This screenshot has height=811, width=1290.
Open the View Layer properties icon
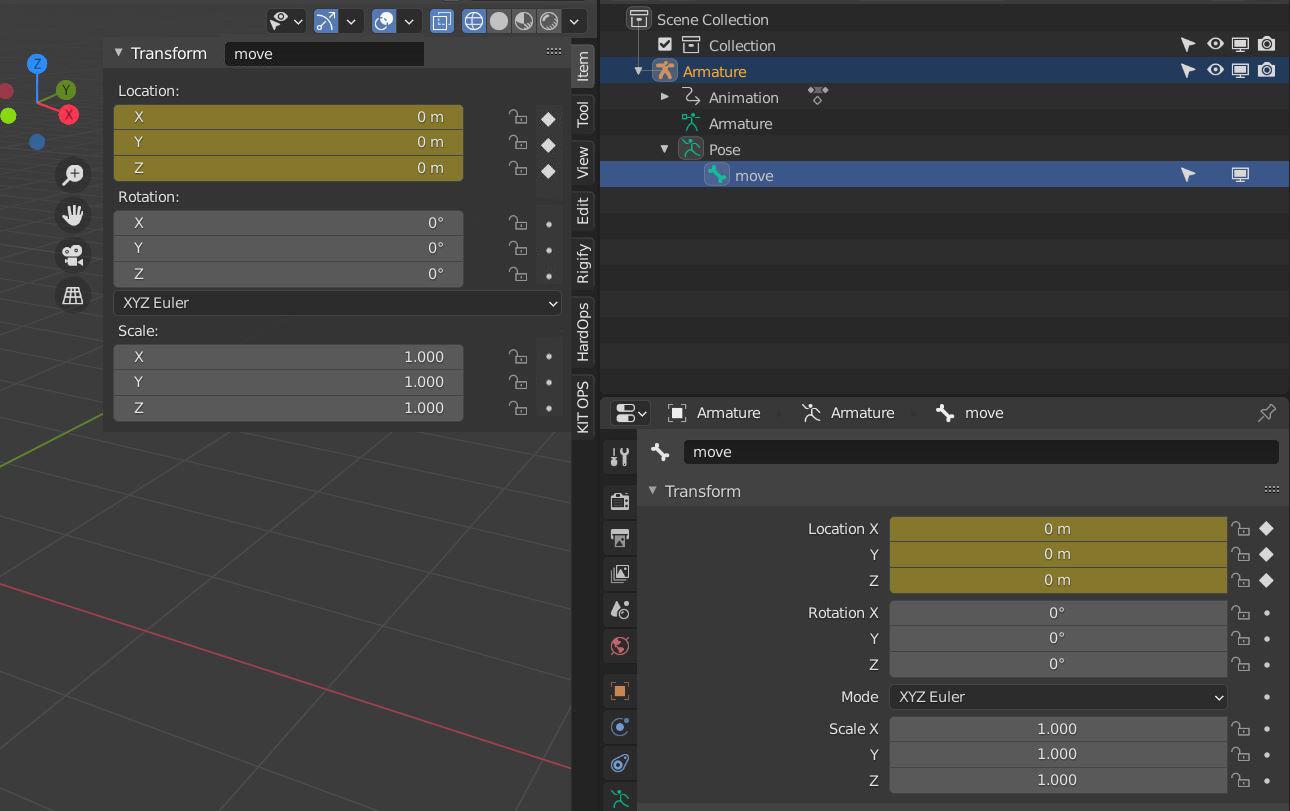(x=620, y=573)
